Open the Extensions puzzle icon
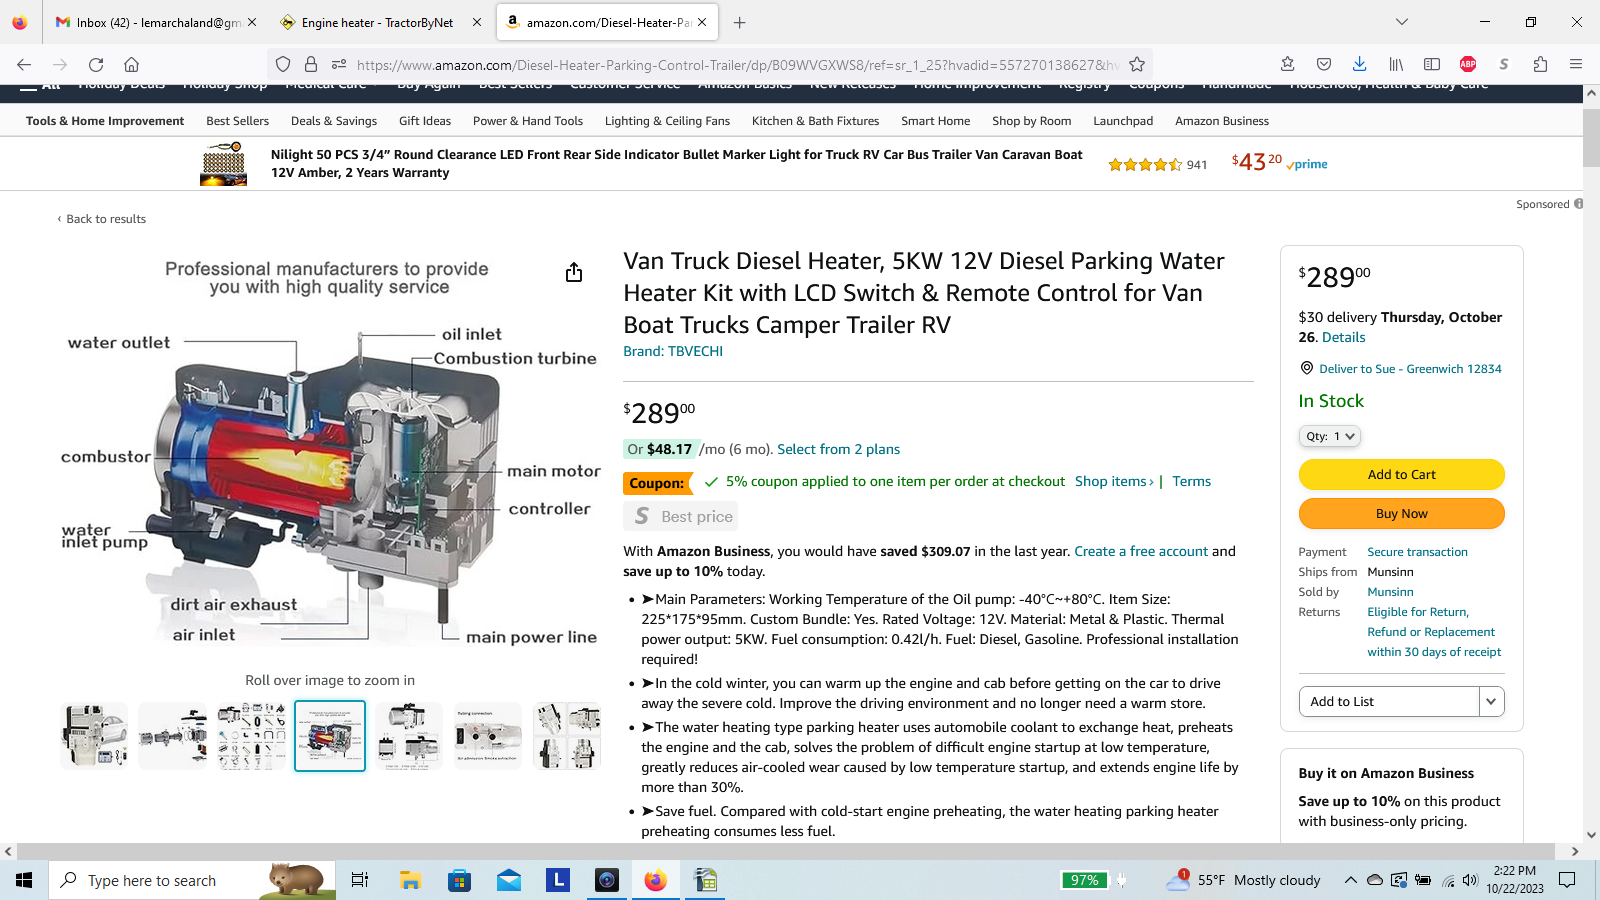 pyautogui.click(x=1540, y=64)
